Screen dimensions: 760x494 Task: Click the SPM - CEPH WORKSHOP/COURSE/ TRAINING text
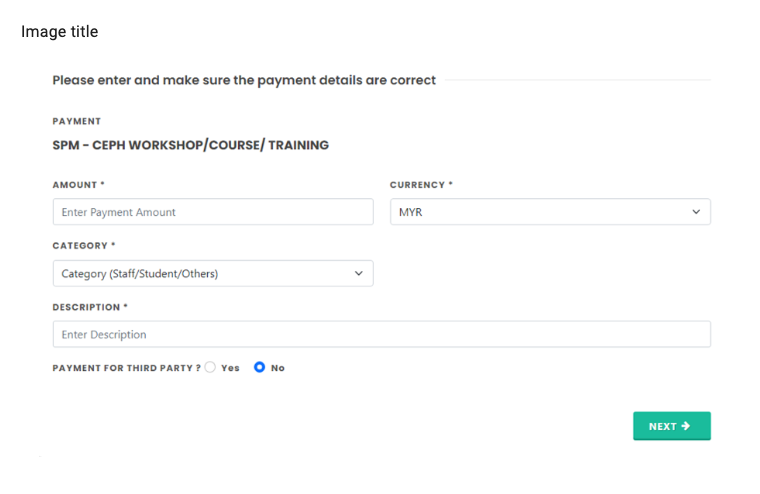pos(190,145)
